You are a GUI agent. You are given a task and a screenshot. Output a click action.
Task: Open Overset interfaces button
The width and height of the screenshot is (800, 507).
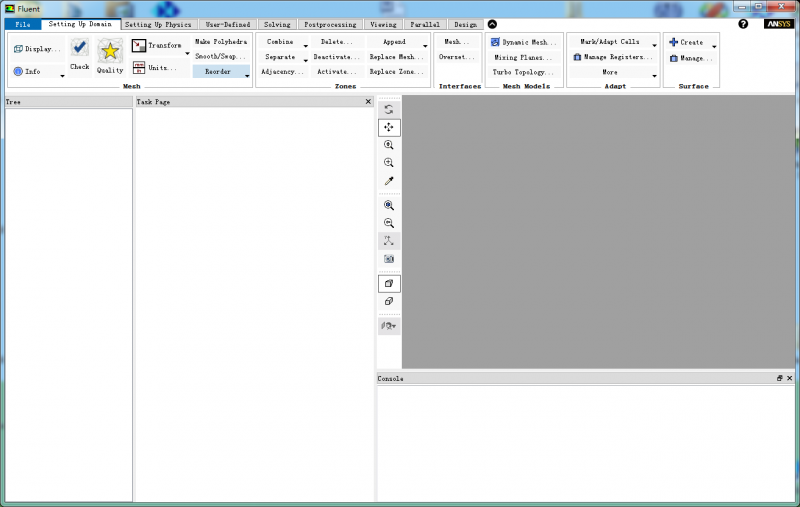pos(457,57)
